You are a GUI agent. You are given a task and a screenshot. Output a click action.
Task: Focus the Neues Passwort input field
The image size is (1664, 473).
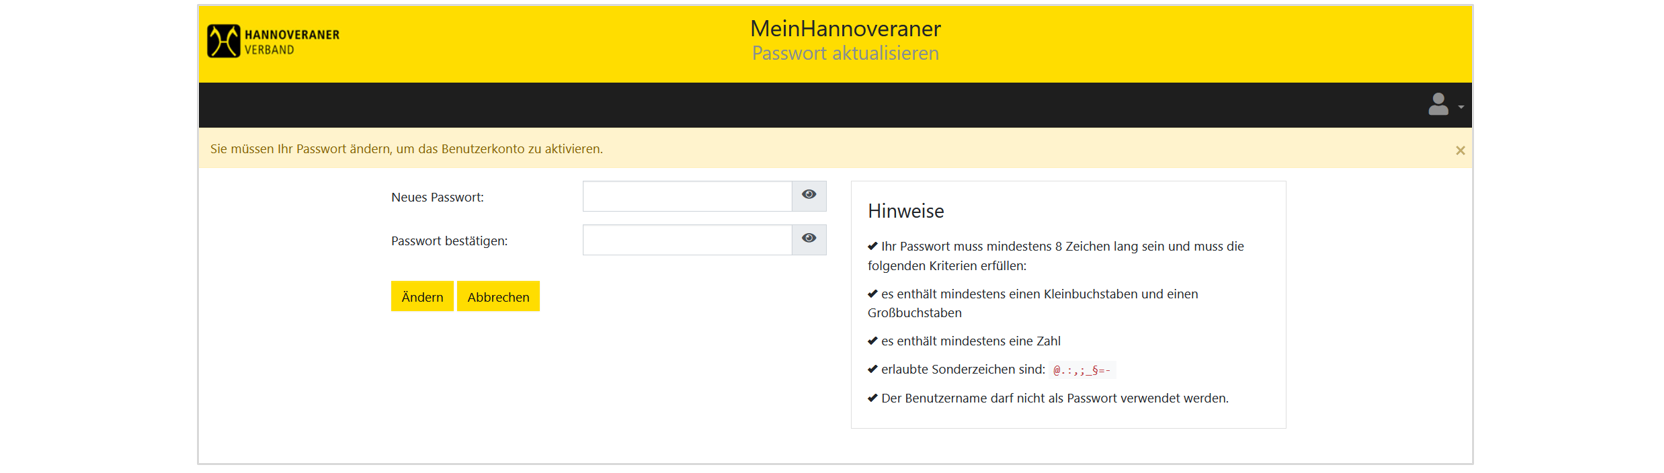[687, 196]
